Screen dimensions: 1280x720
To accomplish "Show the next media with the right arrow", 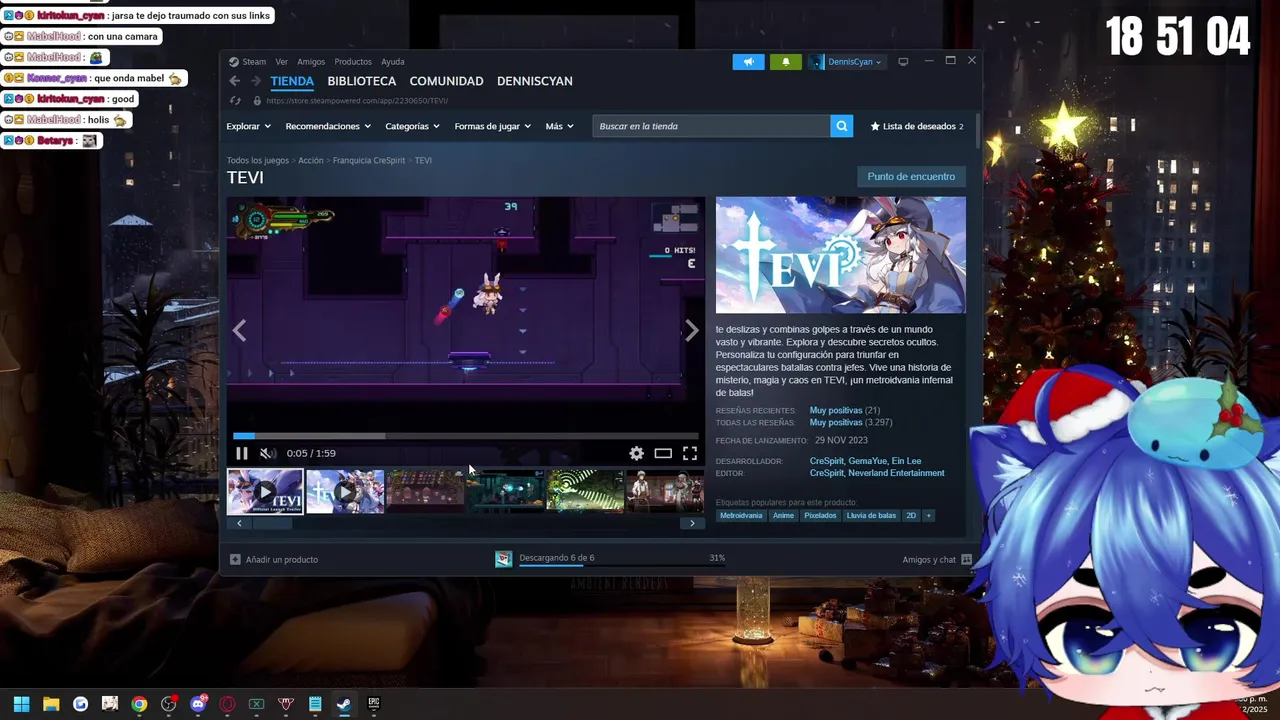I will click(691, 331).
